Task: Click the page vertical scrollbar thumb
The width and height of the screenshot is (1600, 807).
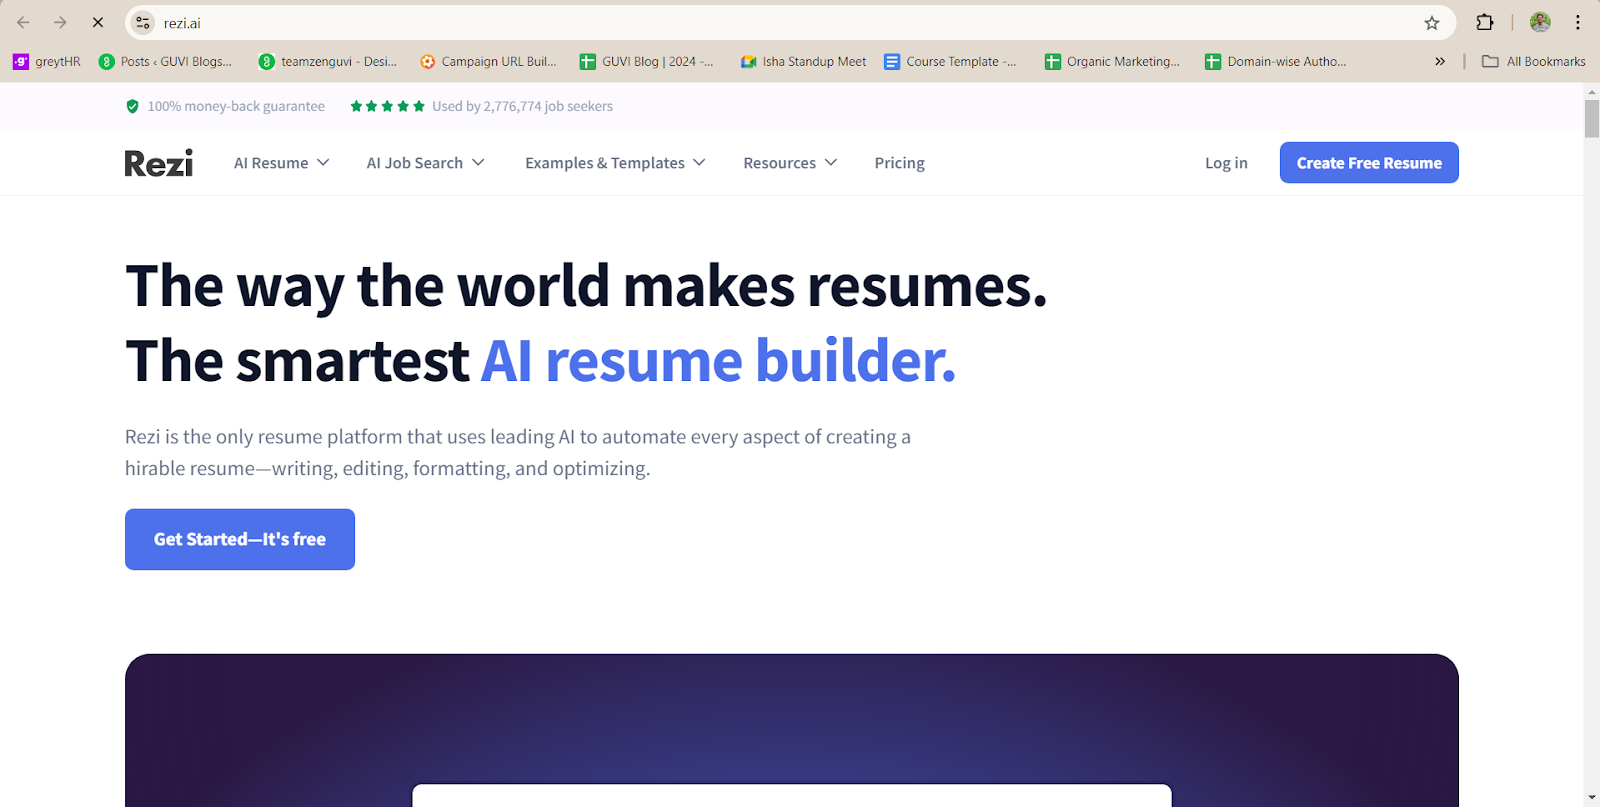Action: point(1592,118)
